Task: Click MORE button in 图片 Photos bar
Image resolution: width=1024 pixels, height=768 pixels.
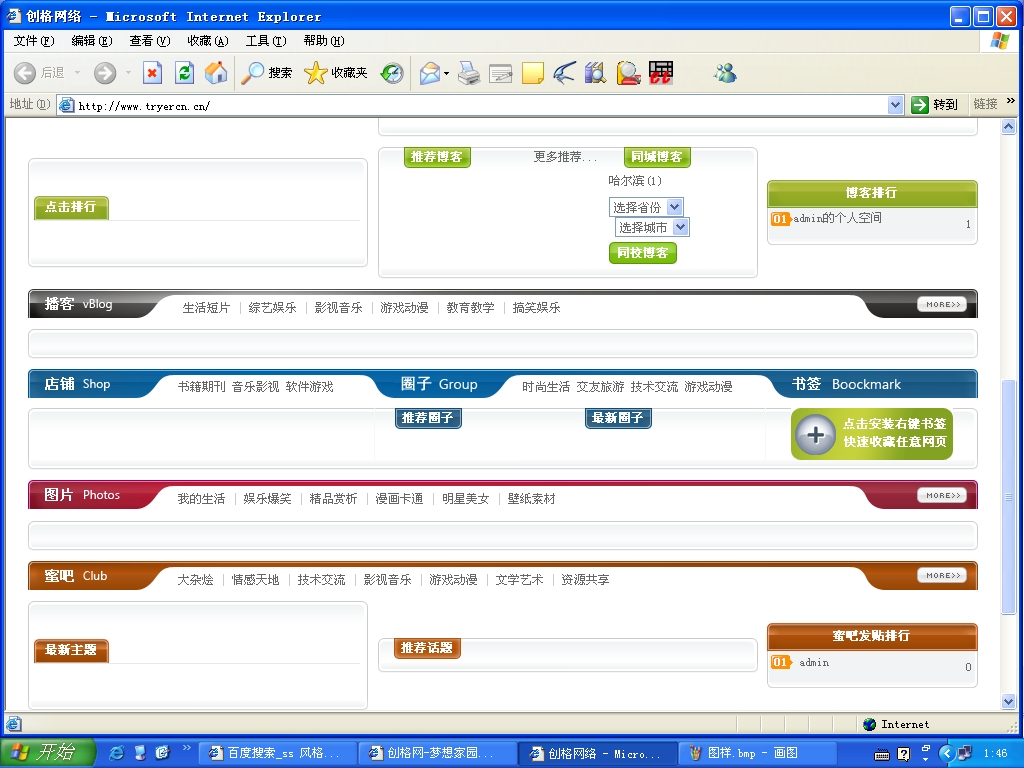Action: [x=942, y=496]
